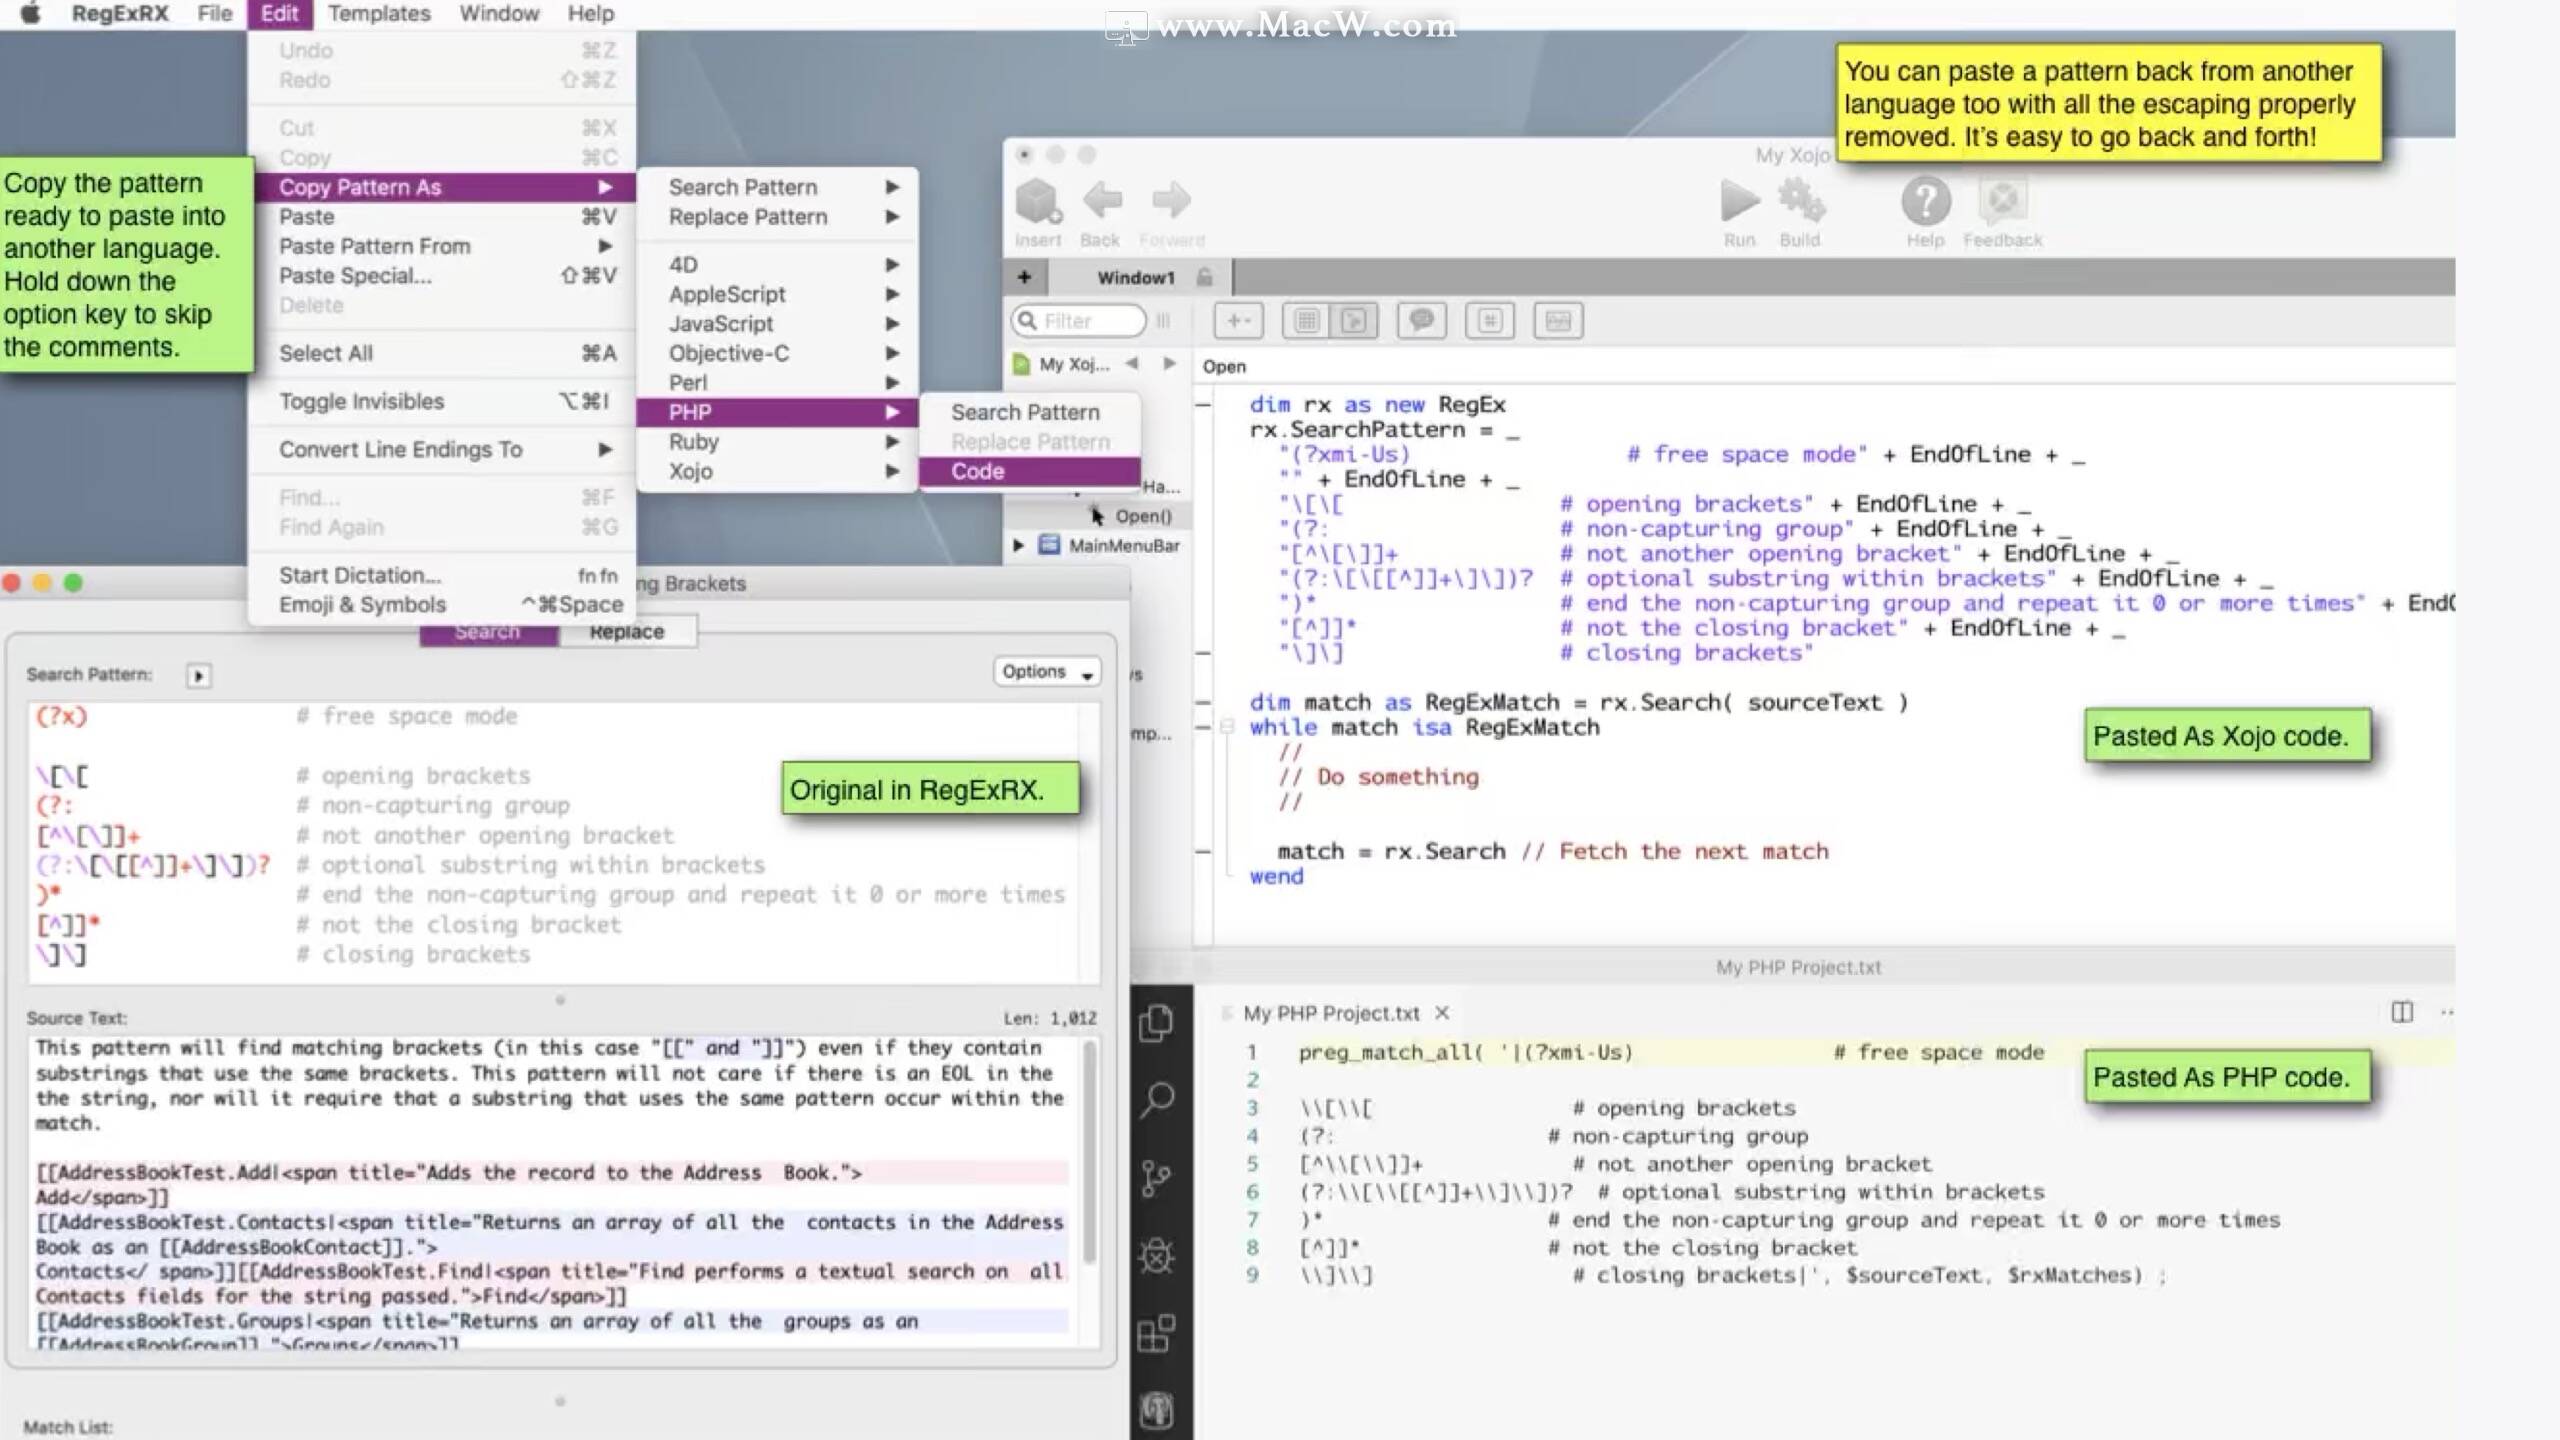
Task: Open the Apple menu
Action: [x=31, y=14]
